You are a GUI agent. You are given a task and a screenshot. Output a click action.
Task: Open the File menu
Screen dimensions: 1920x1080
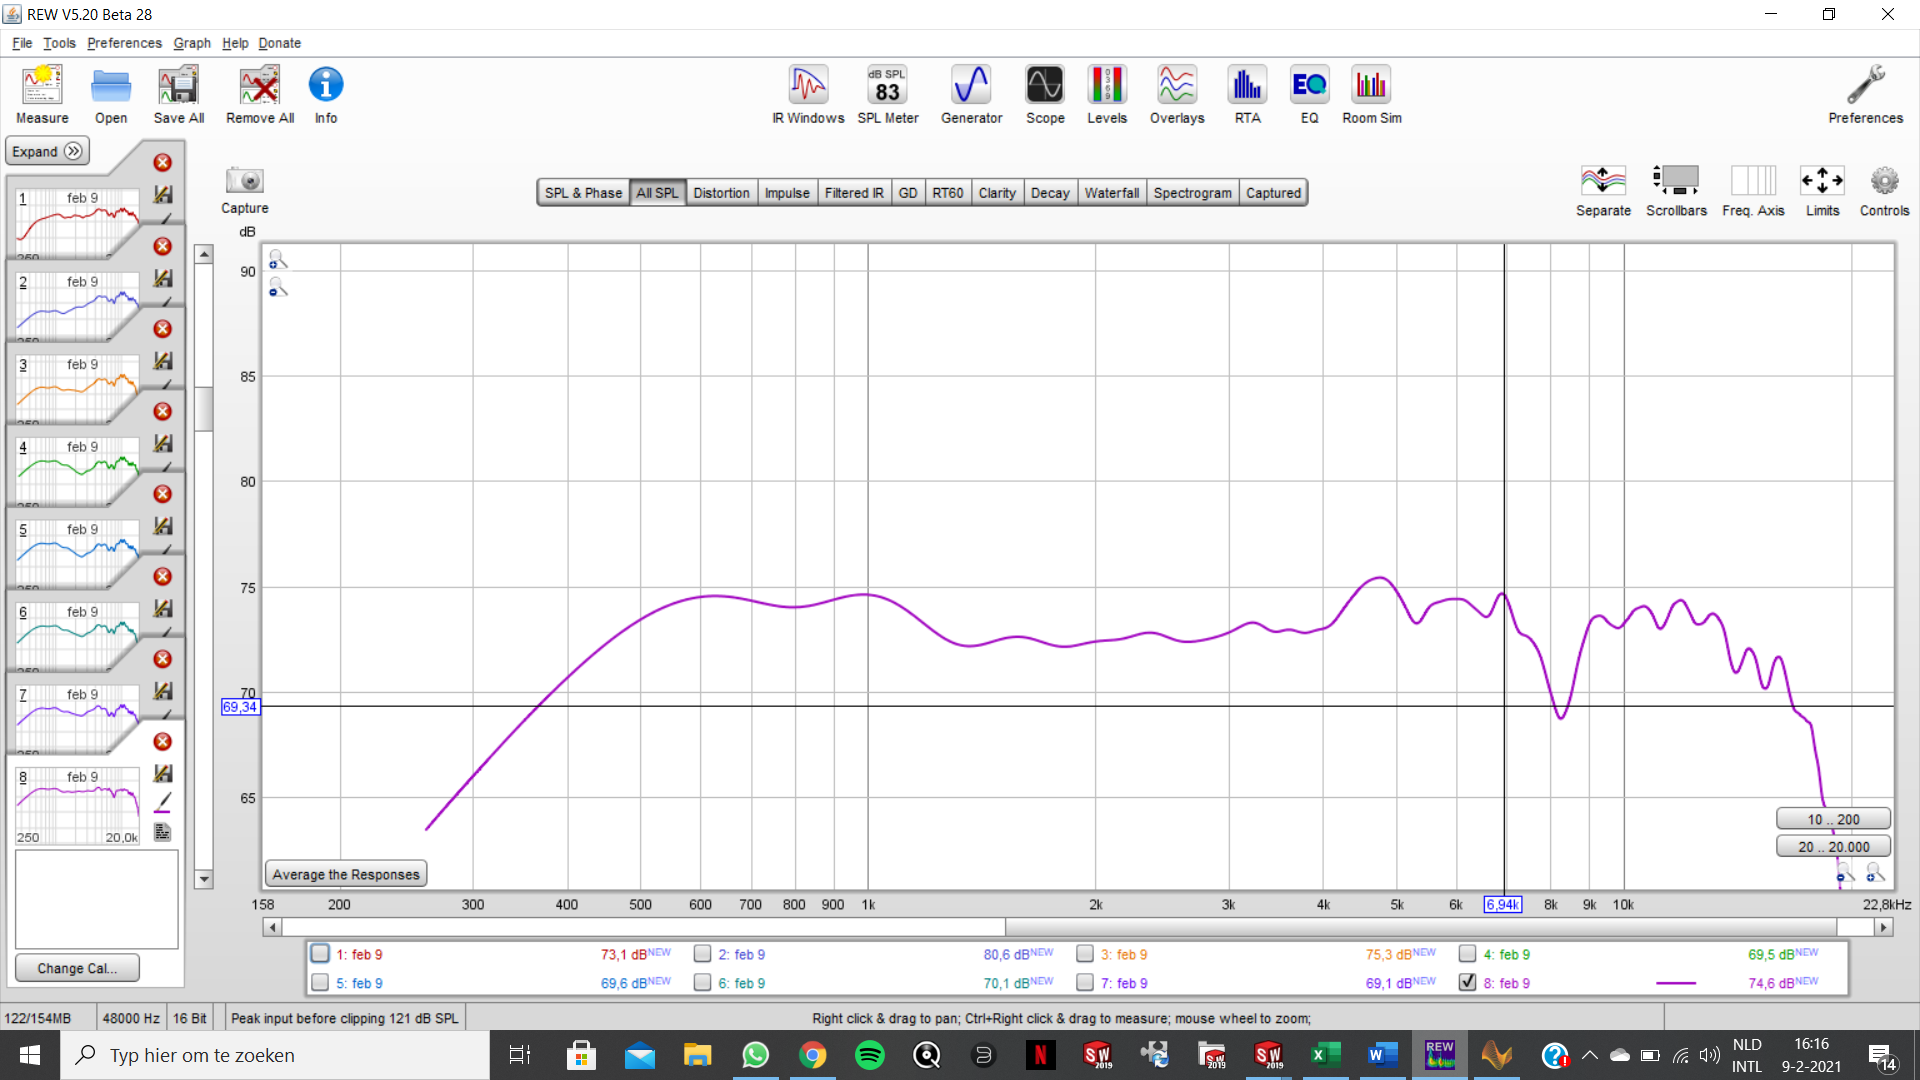(22, 43)
